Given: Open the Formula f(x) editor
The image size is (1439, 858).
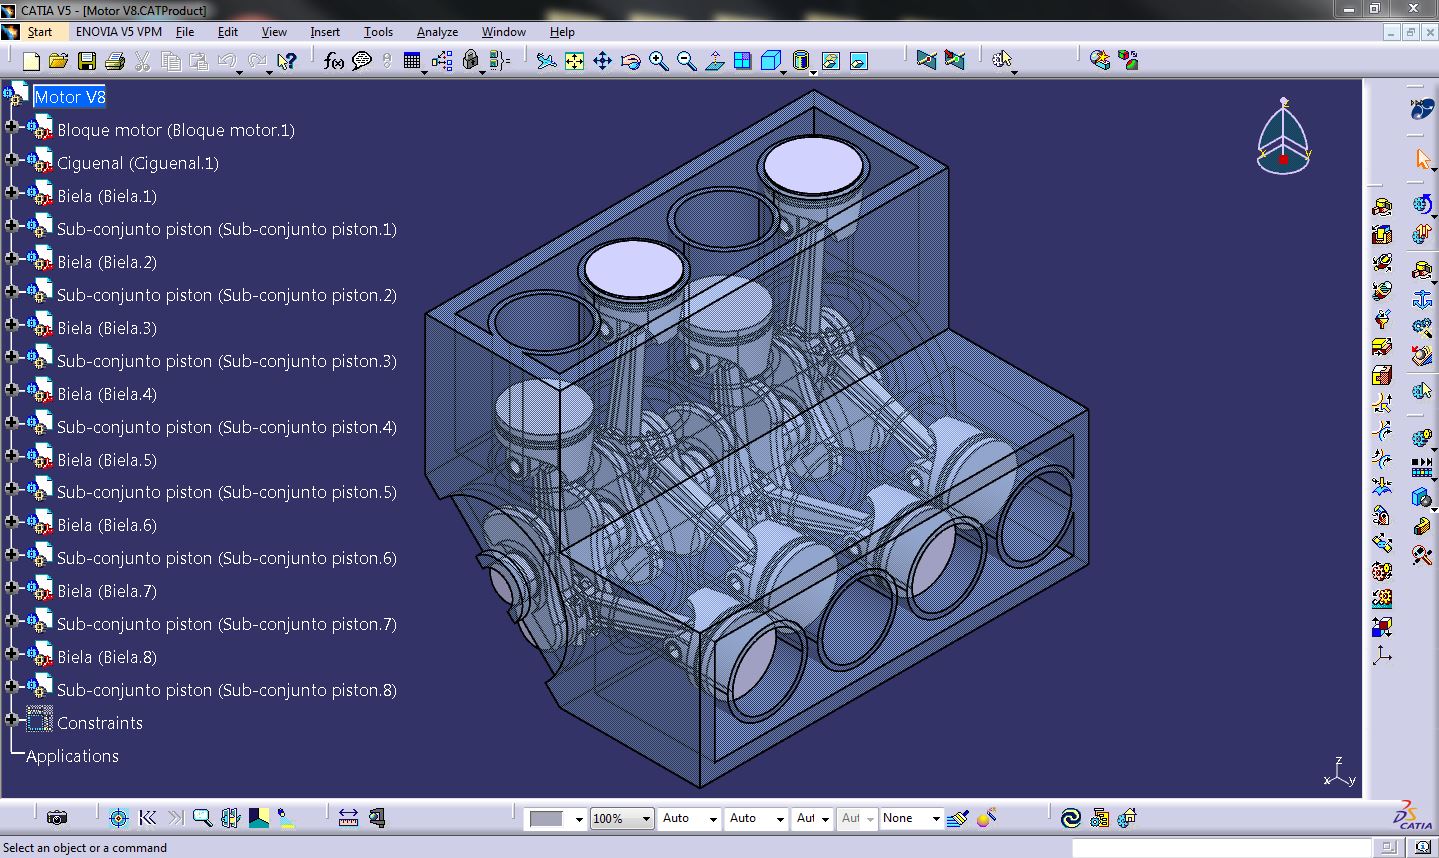Looking at the screenshot, I should click(x=334, y=61).
